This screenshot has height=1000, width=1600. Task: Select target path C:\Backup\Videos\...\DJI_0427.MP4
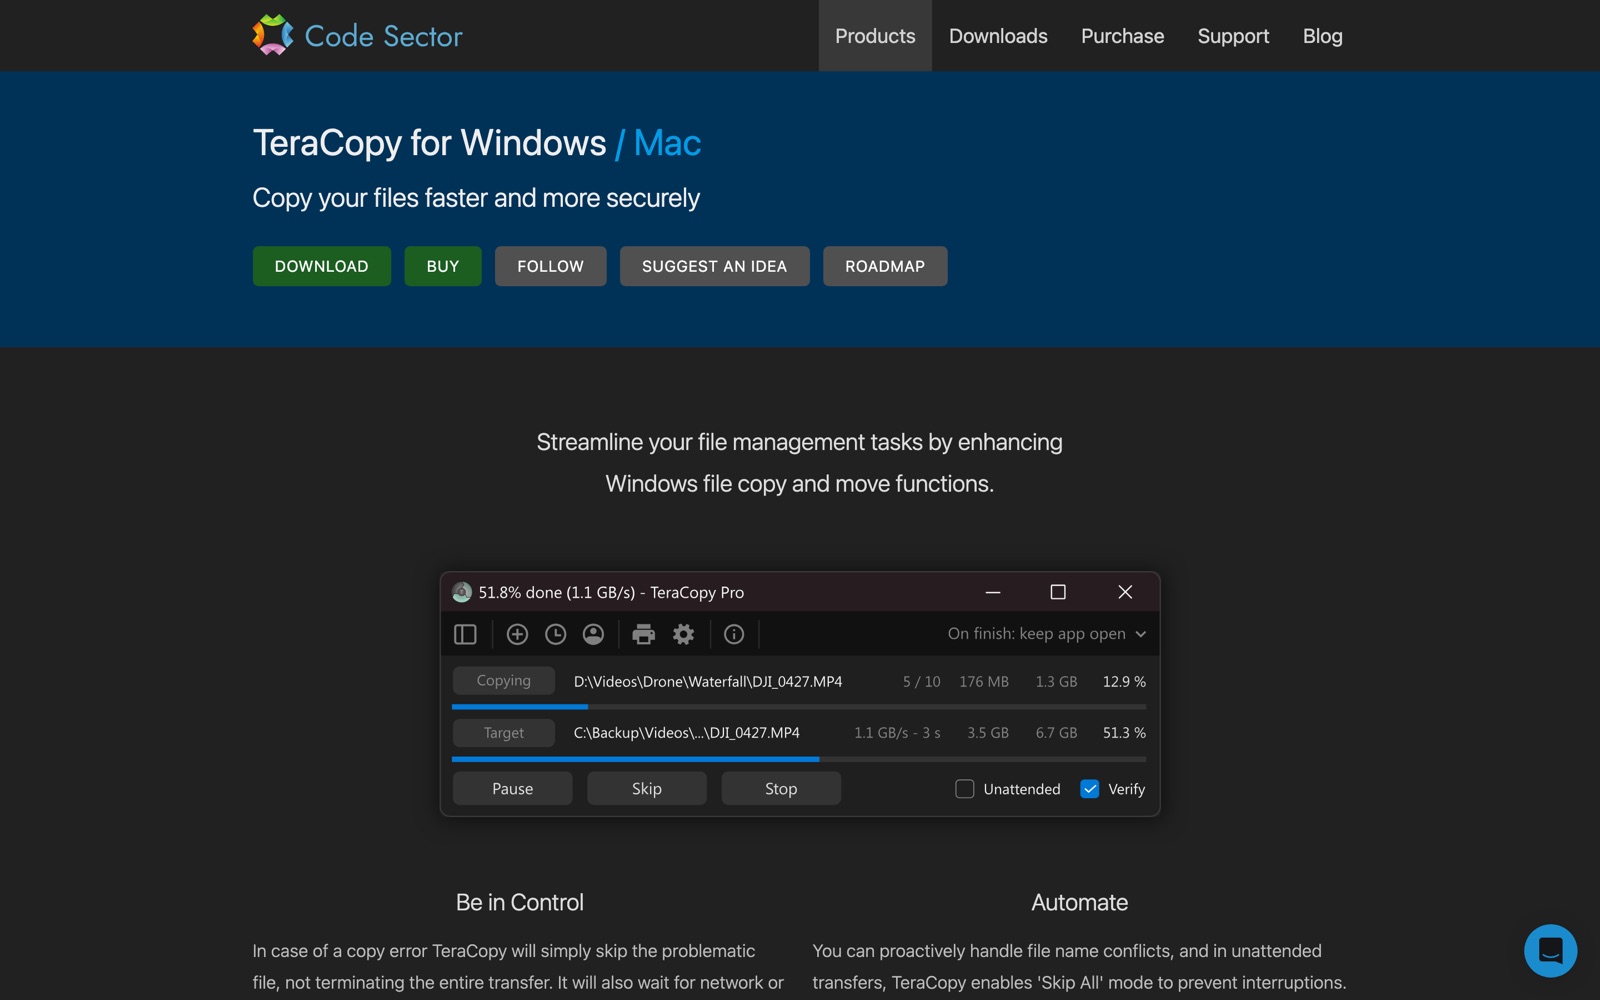pos(687,733)
